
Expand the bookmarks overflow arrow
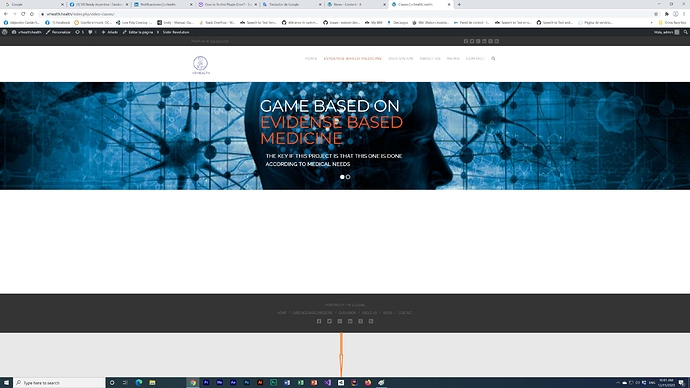(652, 22)
